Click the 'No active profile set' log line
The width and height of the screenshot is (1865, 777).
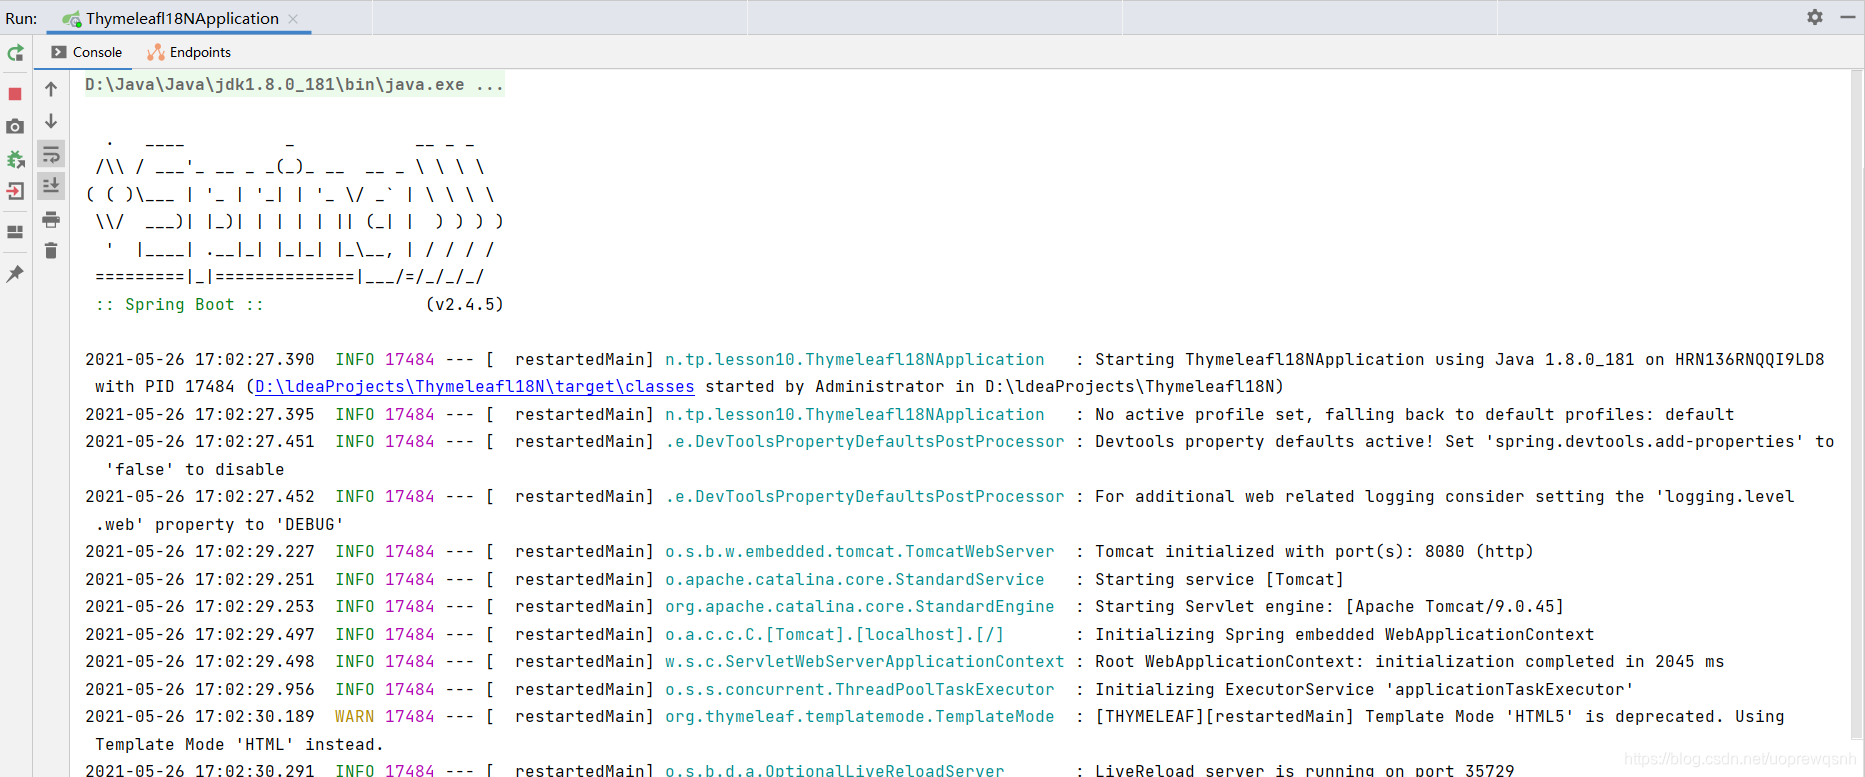point(909,415)
